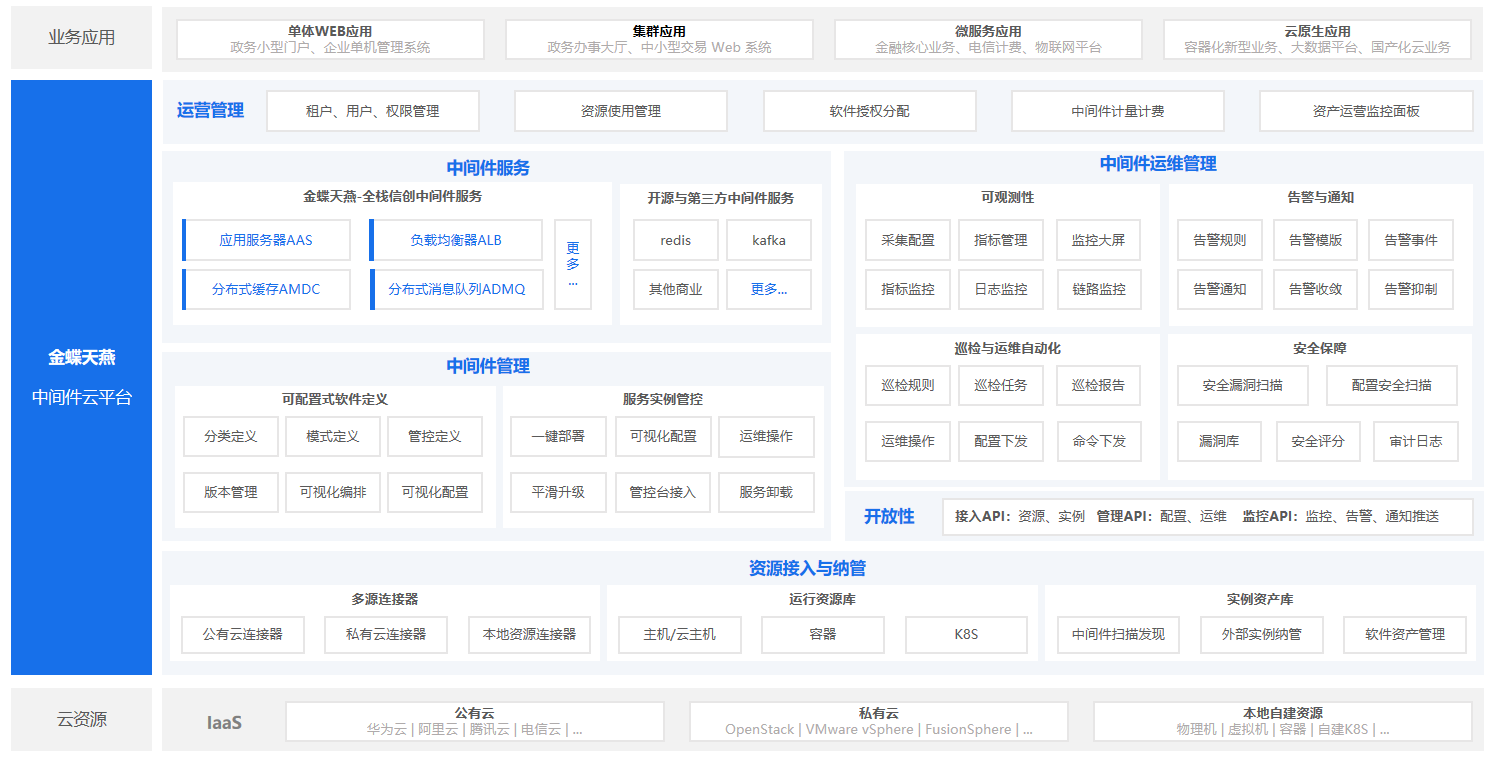Select the 告警抑制 box
This screenshot has width=1492, height=761.
pyautogui.click(x=1411, y=289)
